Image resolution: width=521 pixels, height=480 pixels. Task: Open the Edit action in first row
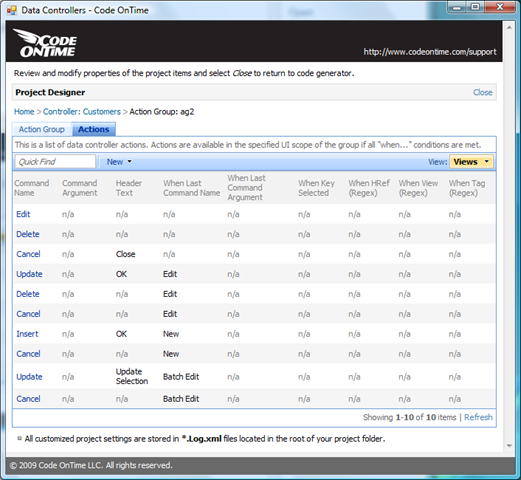23,214
